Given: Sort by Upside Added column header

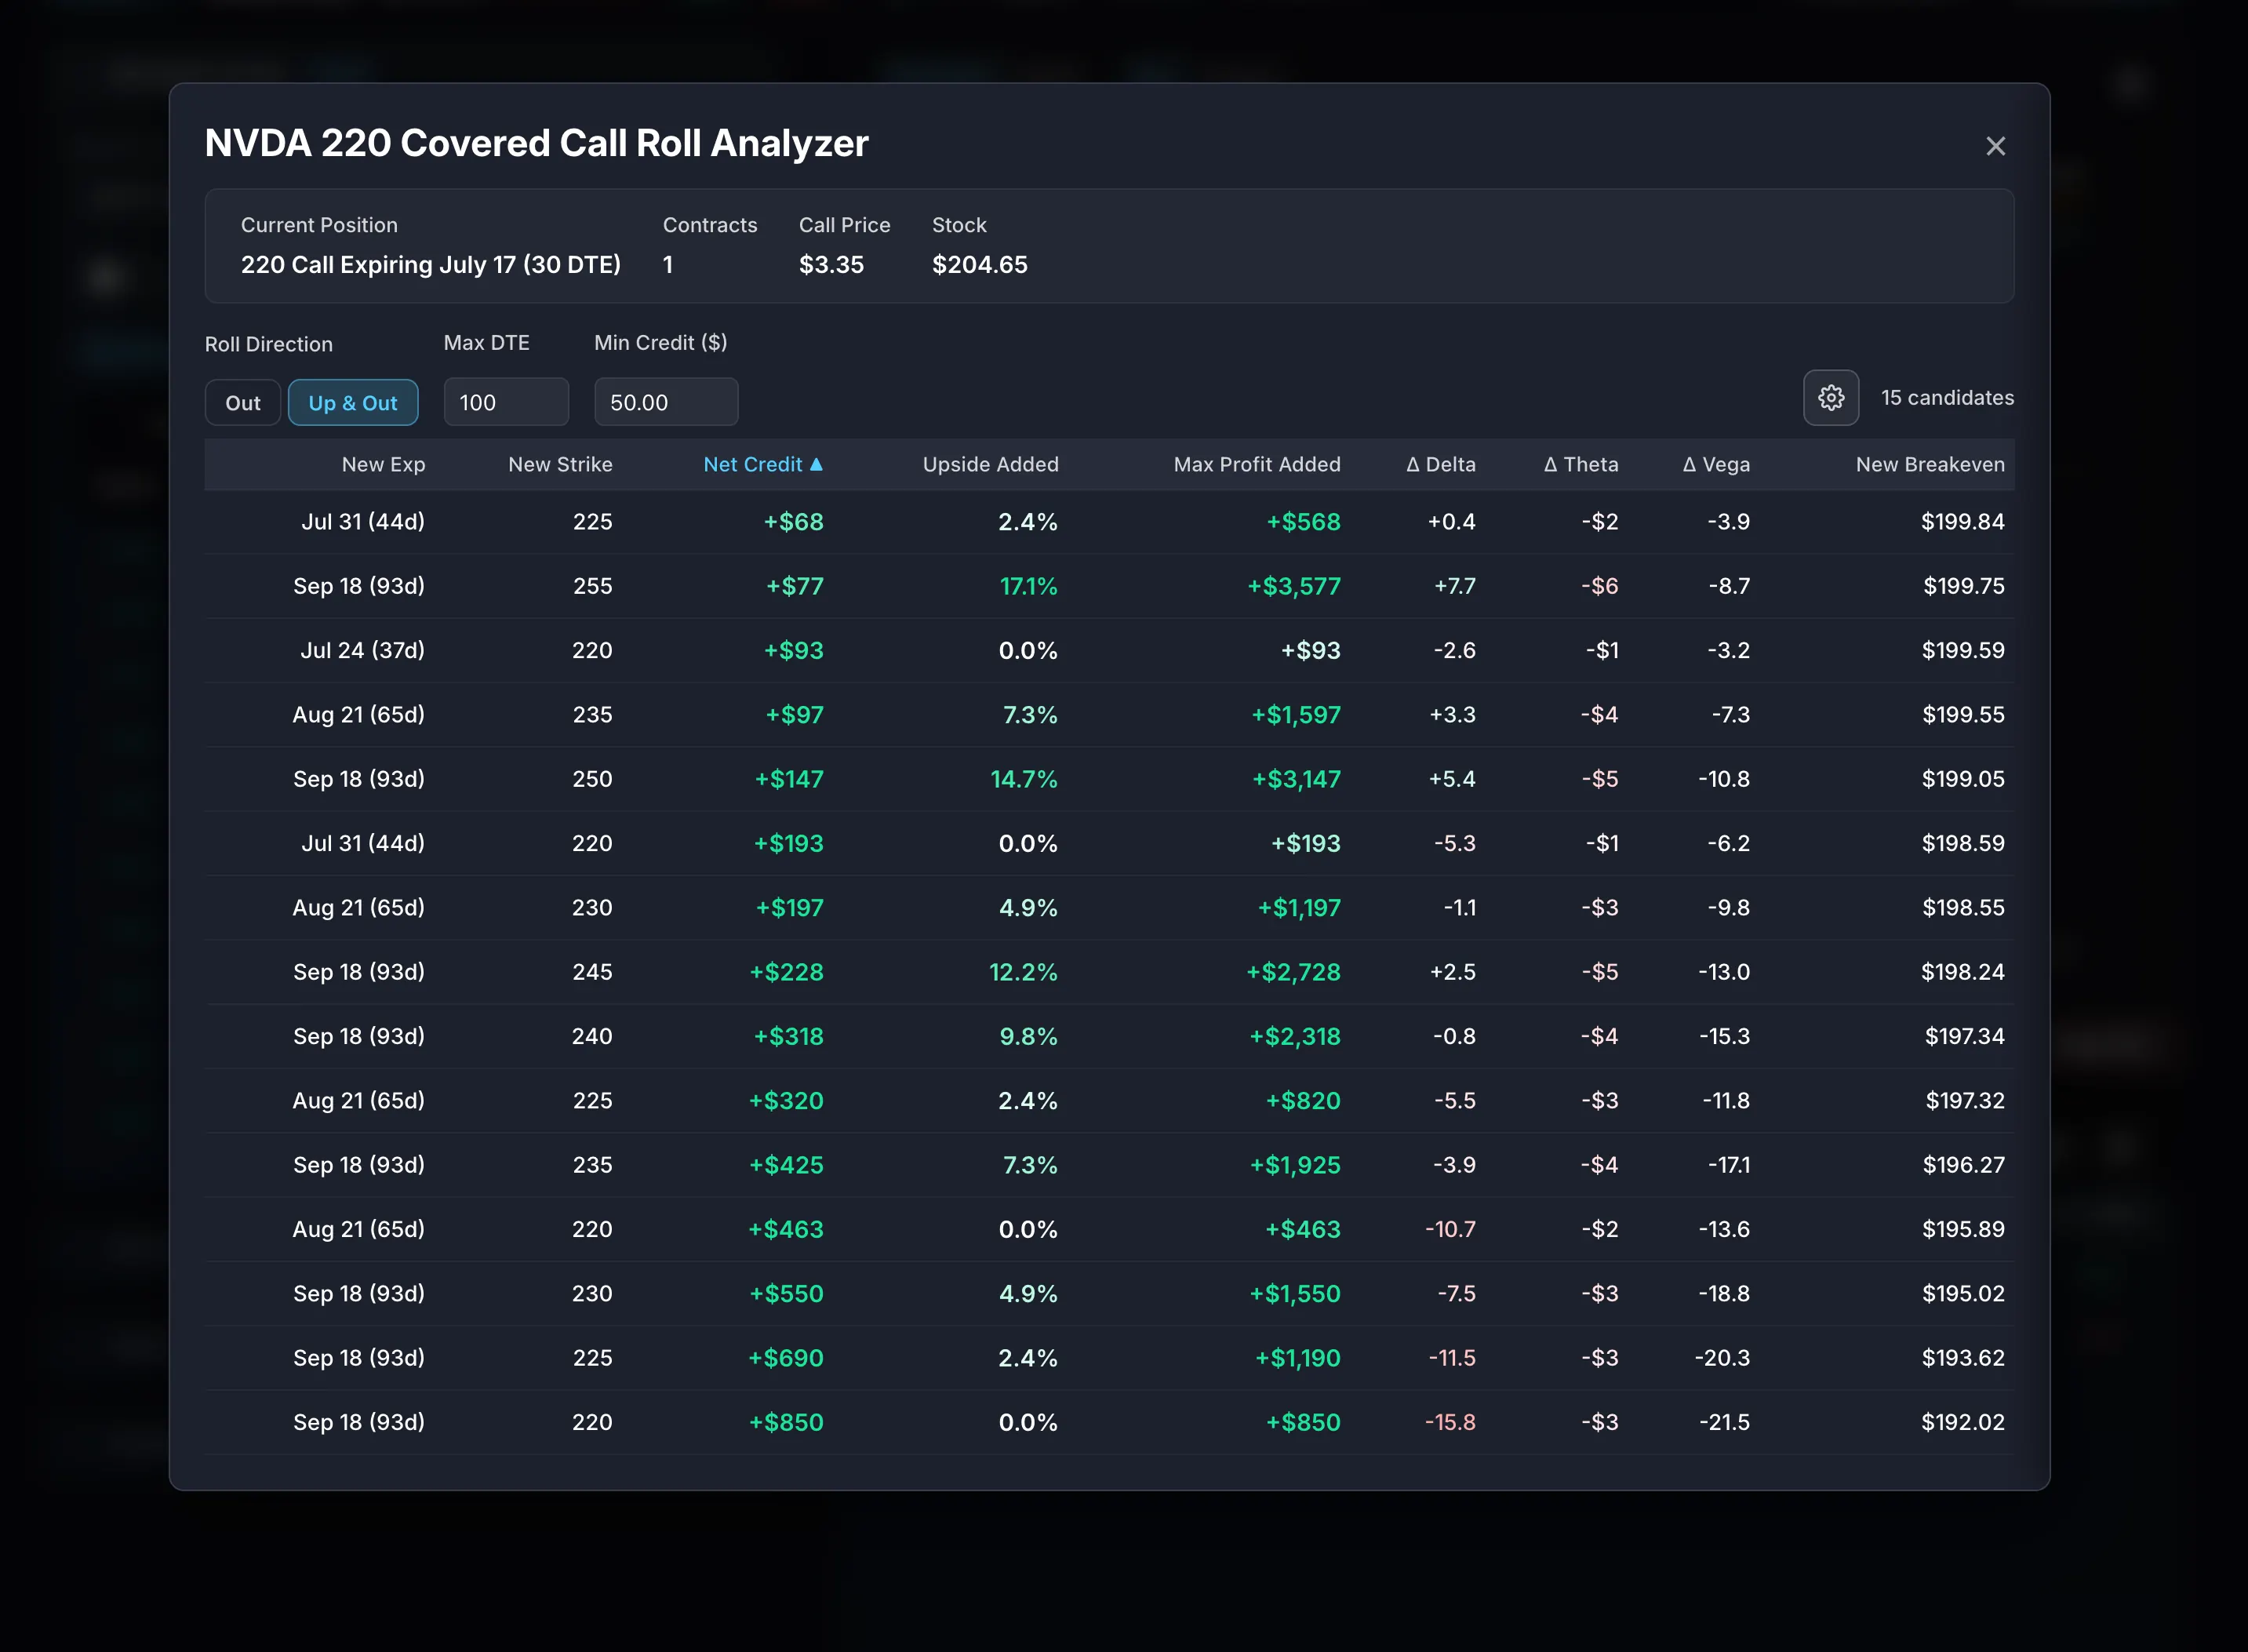Looking at the screenshot, I should click(990, 465).
